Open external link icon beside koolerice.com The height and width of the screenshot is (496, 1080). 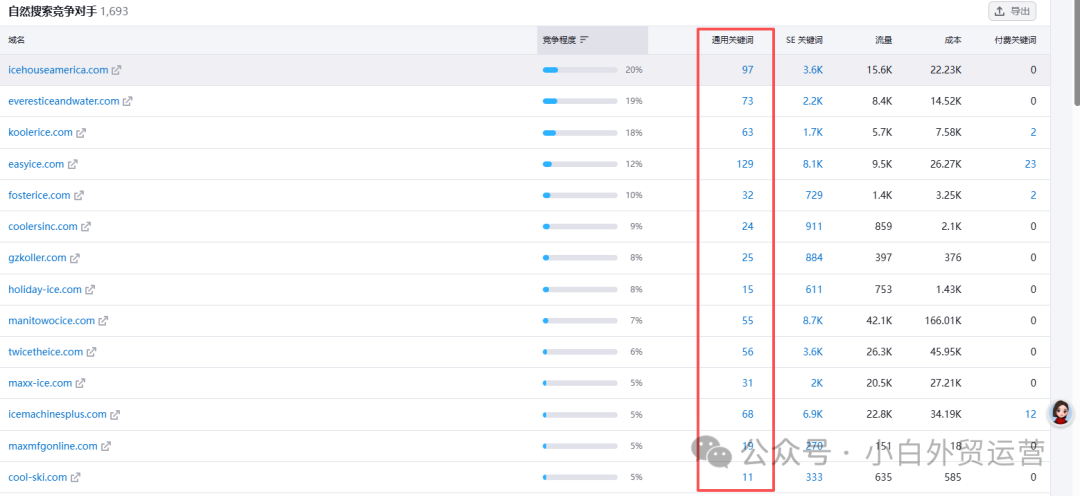[x=81, y=132]
